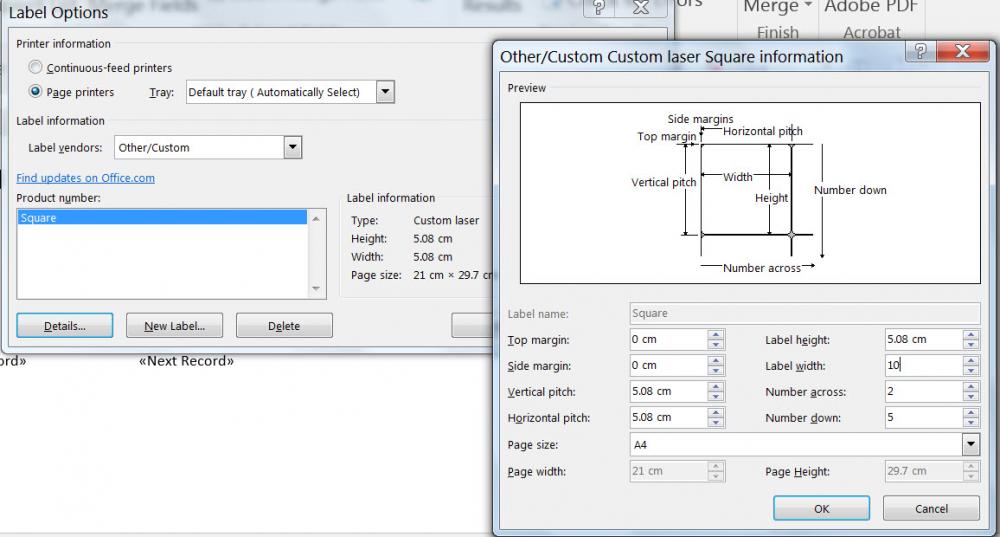Click into Label height field
Screen dimensions: 1000x537
click(x=923, y=339)
